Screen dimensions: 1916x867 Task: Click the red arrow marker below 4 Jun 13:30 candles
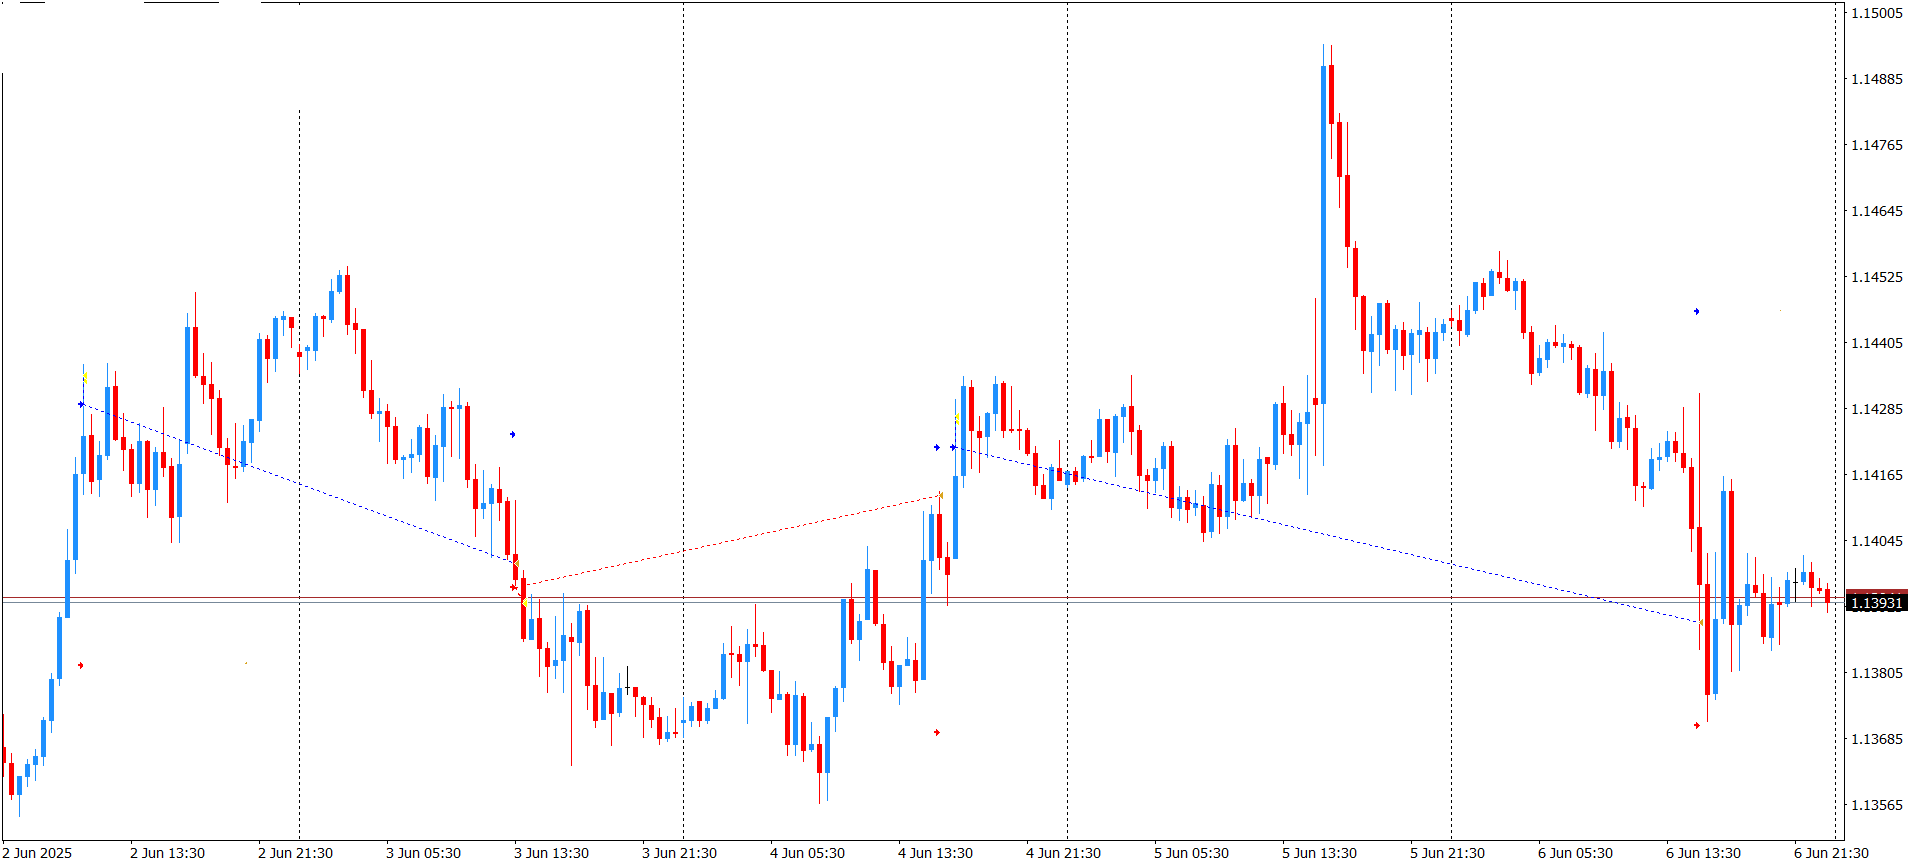(x=937, y=733)
